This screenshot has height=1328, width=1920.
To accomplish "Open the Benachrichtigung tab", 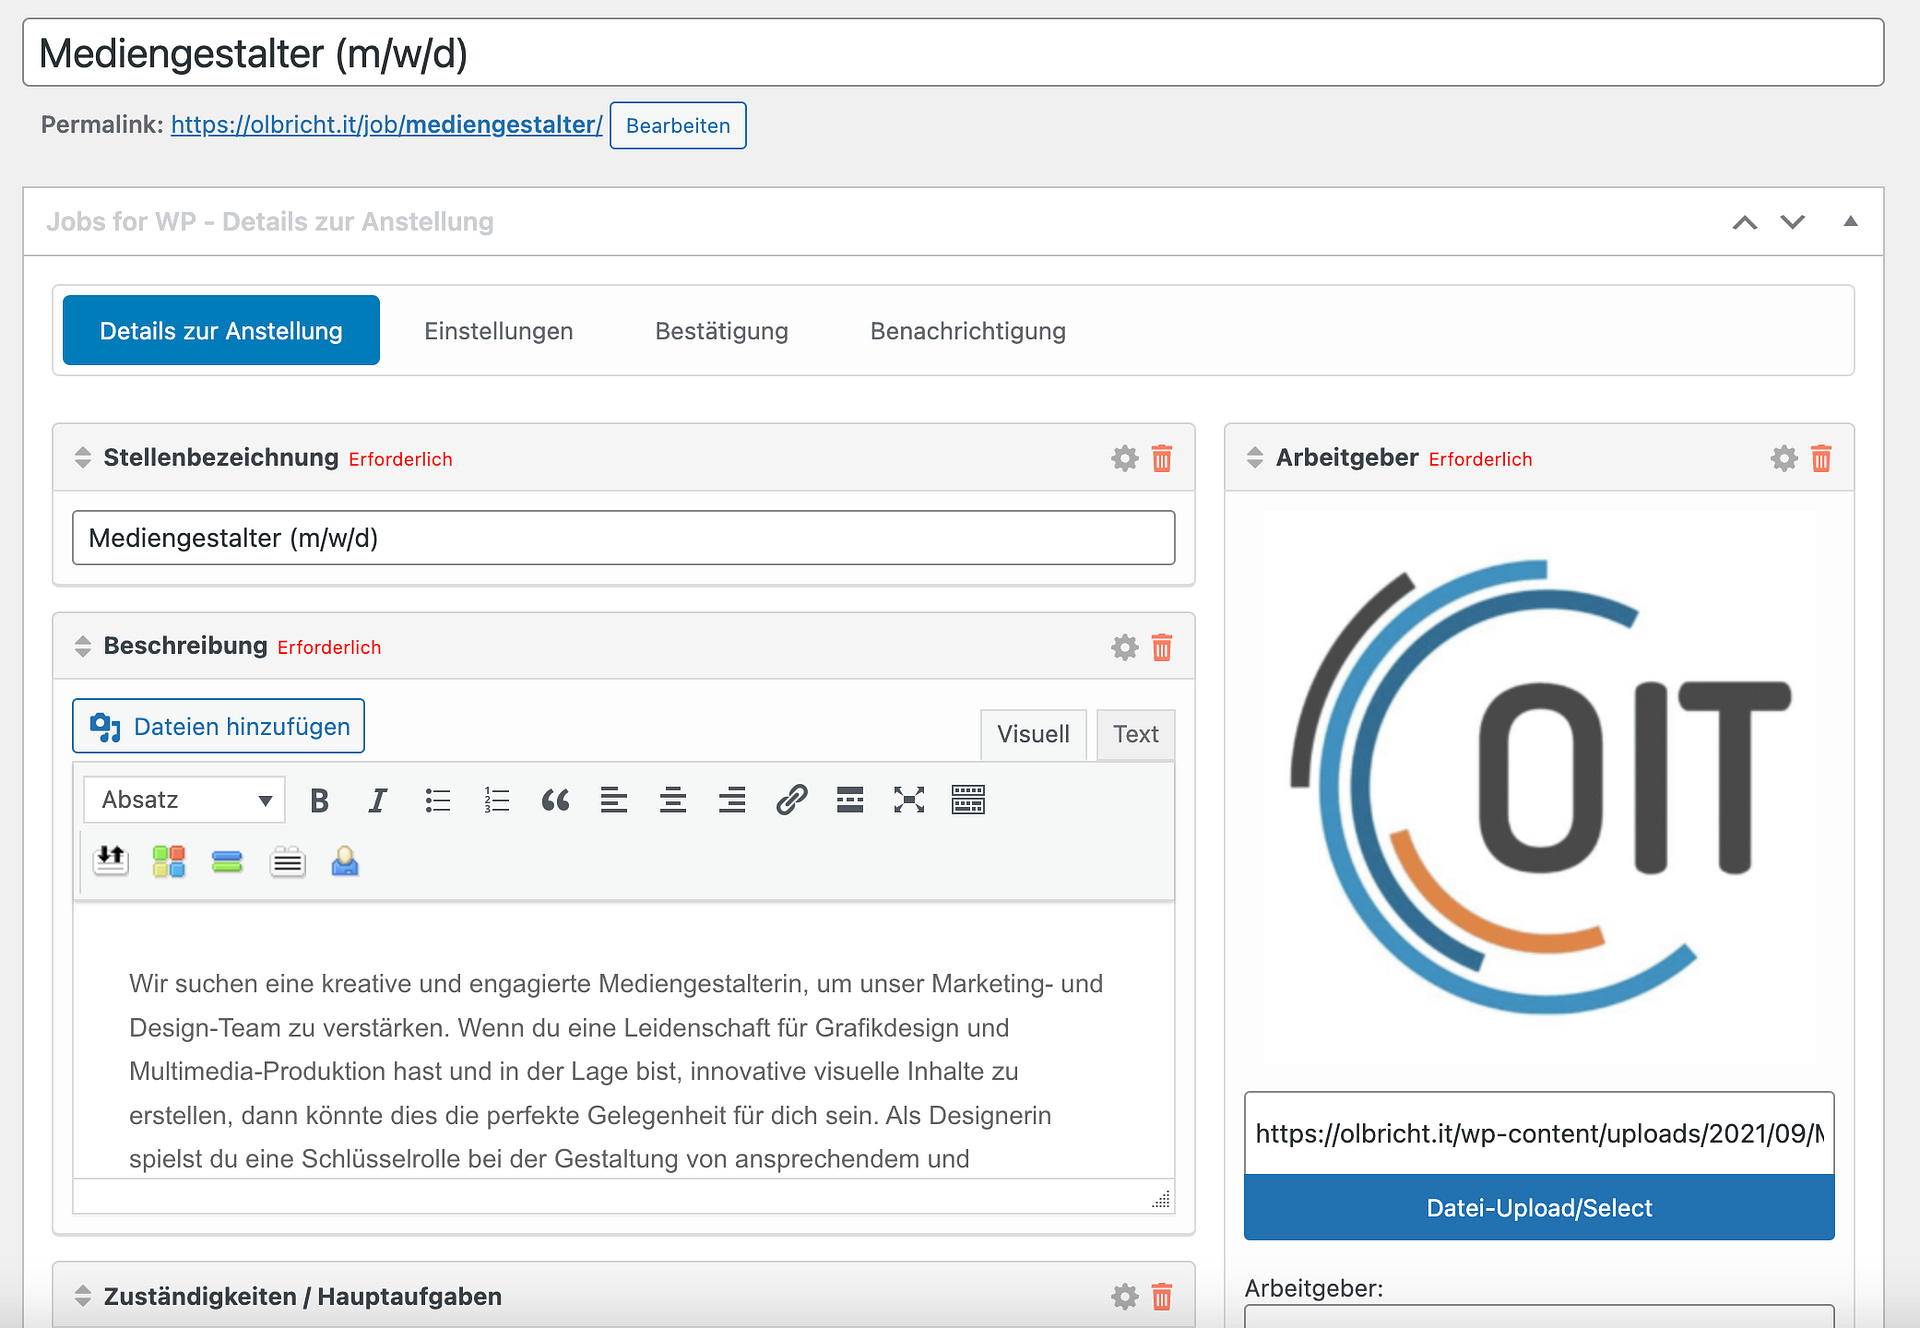I will (x=968, y=330).
